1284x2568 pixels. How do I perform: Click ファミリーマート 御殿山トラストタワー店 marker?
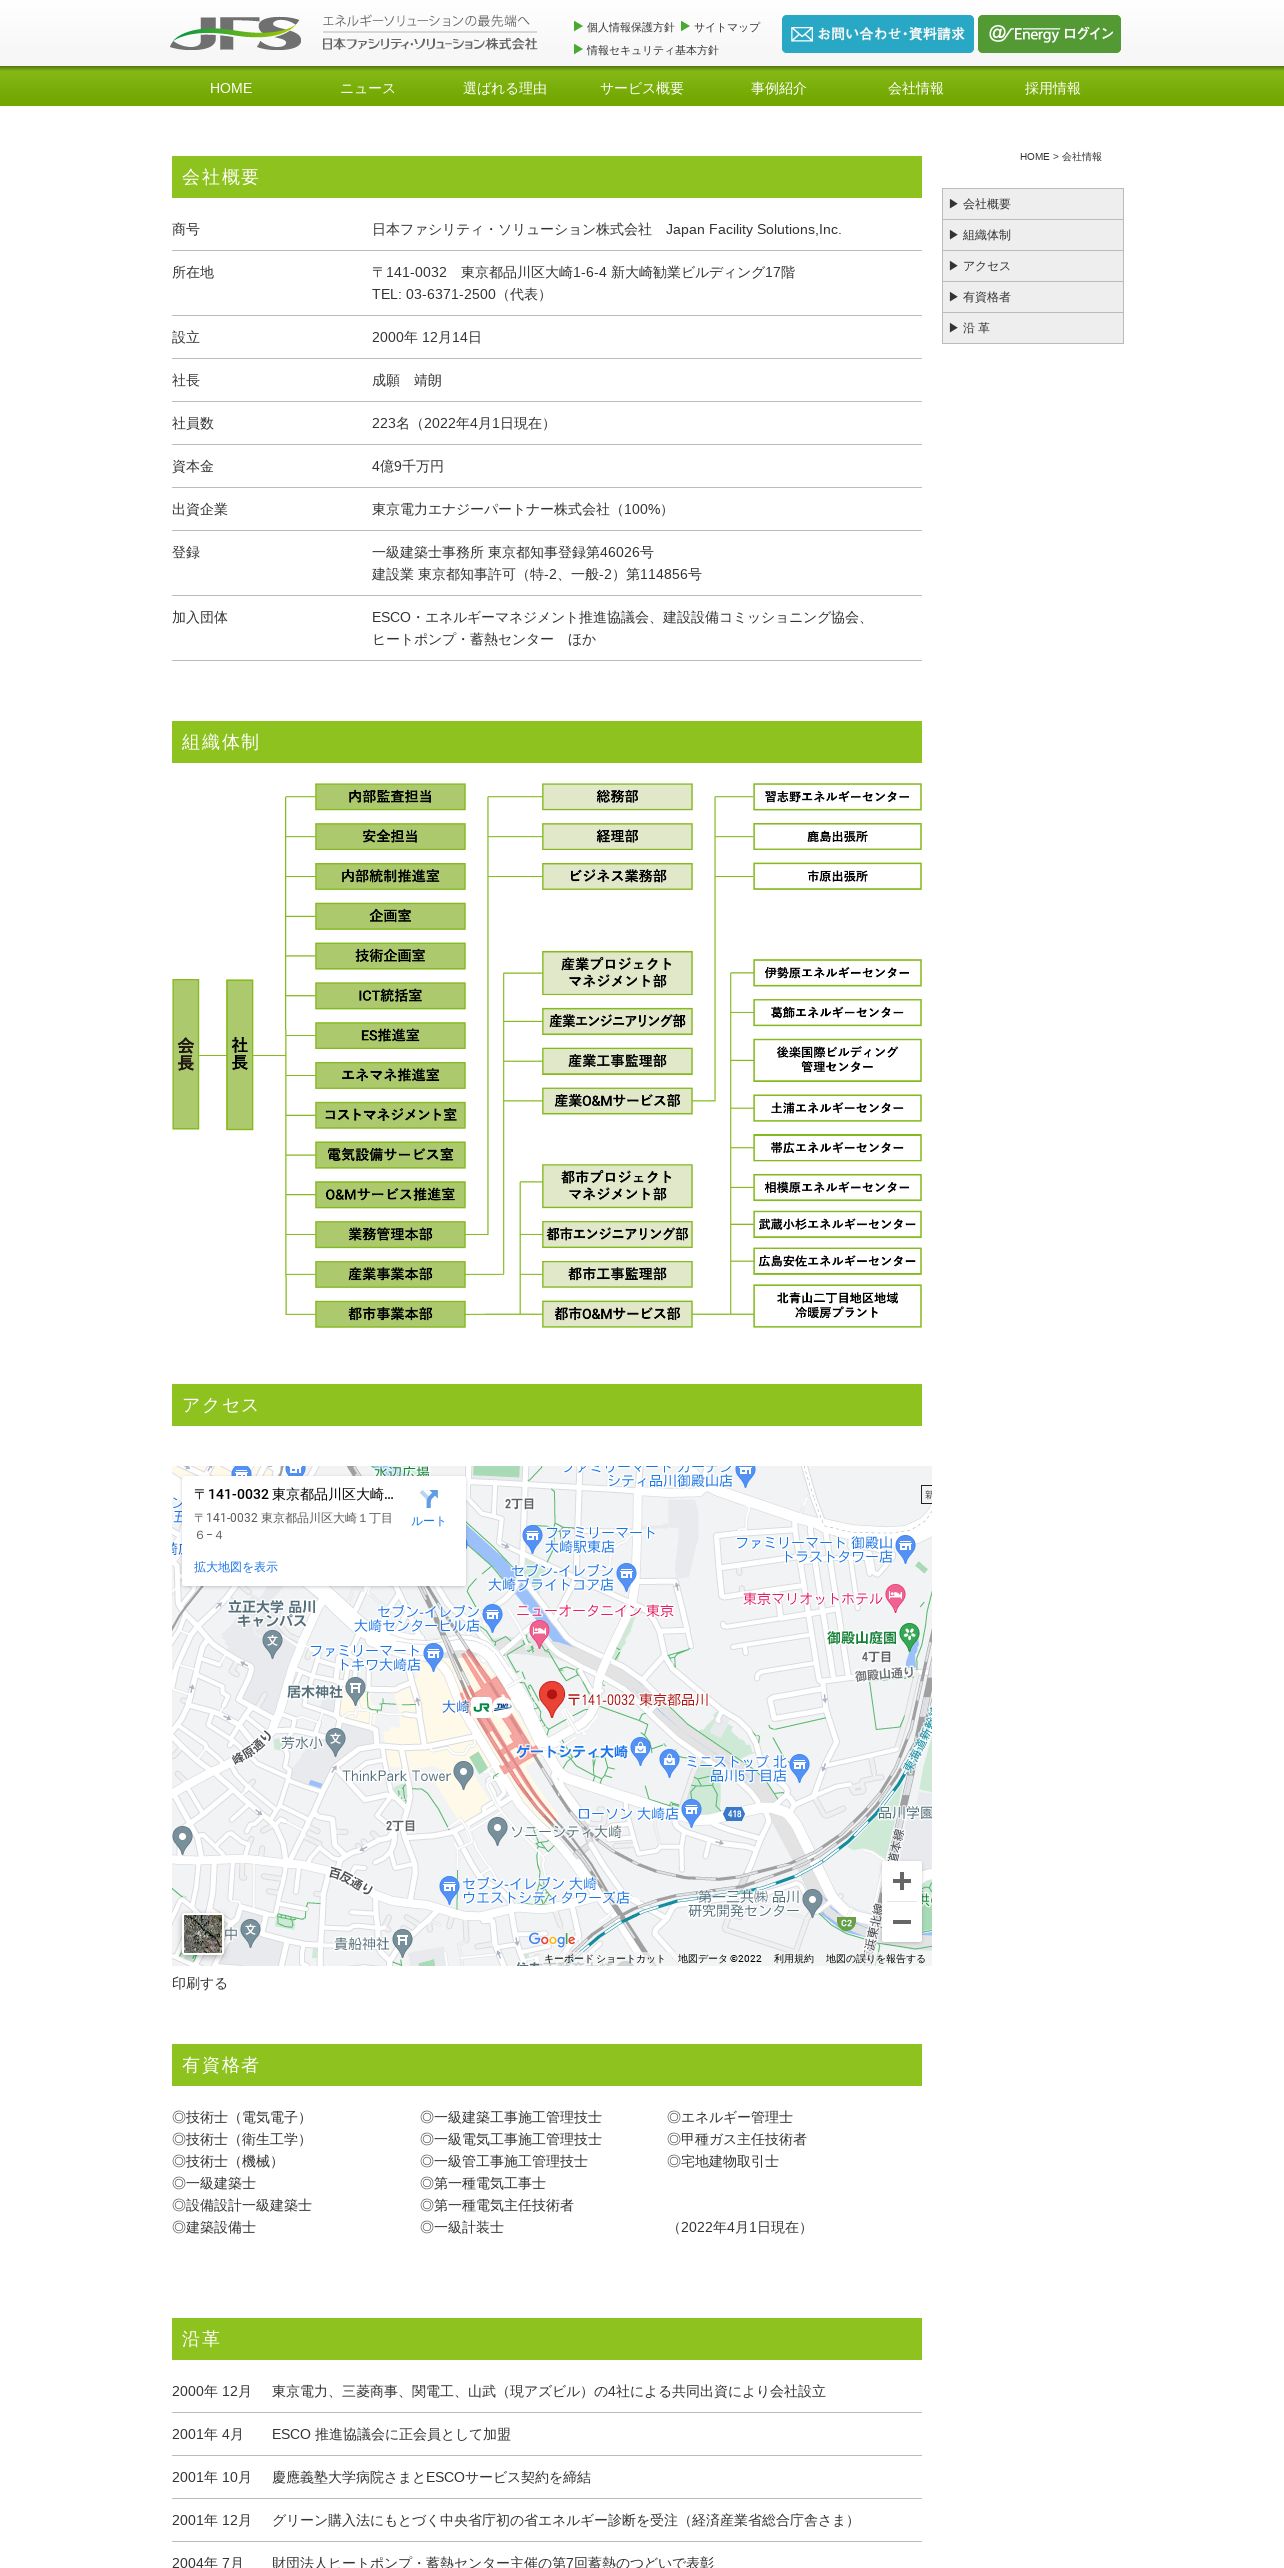tap(906, 1548)
